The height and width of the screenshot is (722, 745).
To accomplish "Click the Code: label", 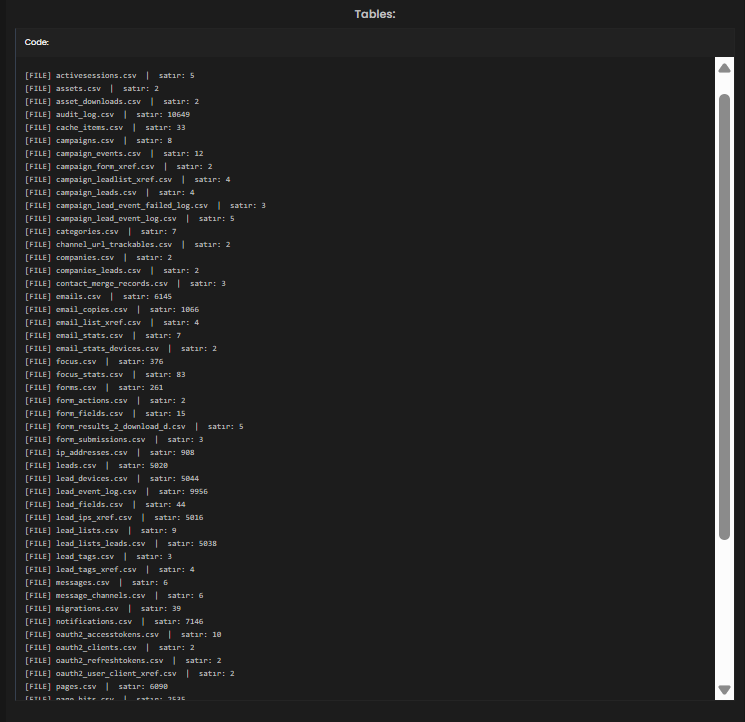I will [37, 42].
